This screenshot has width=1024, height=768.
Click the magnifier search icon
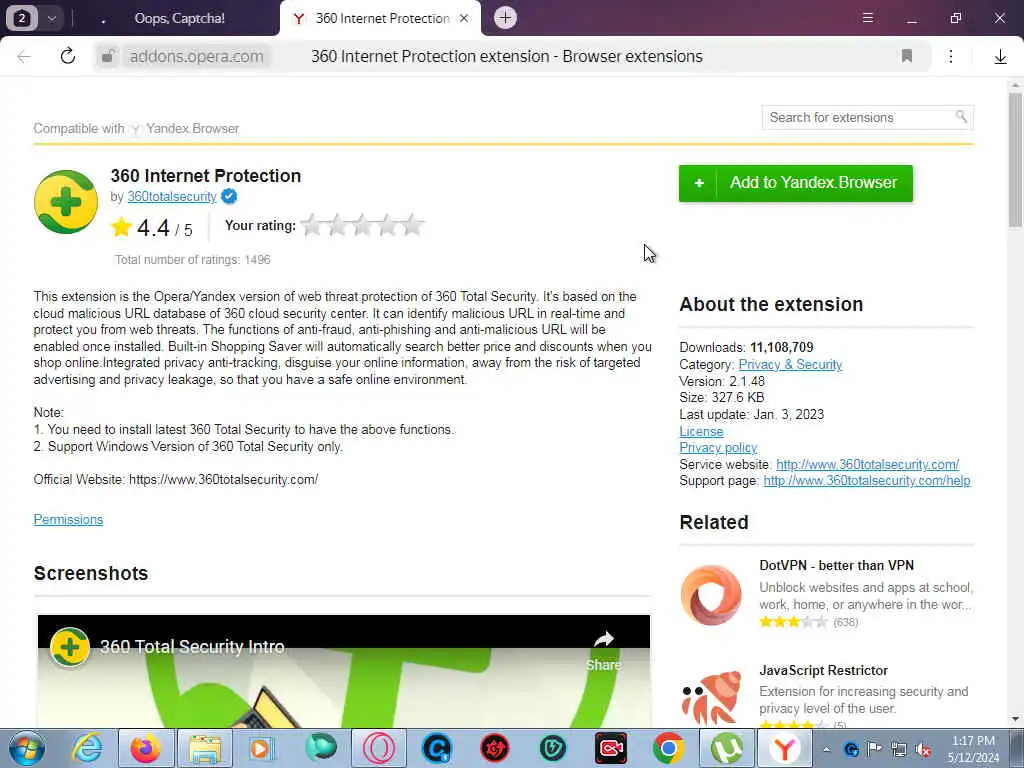point(961,116)
